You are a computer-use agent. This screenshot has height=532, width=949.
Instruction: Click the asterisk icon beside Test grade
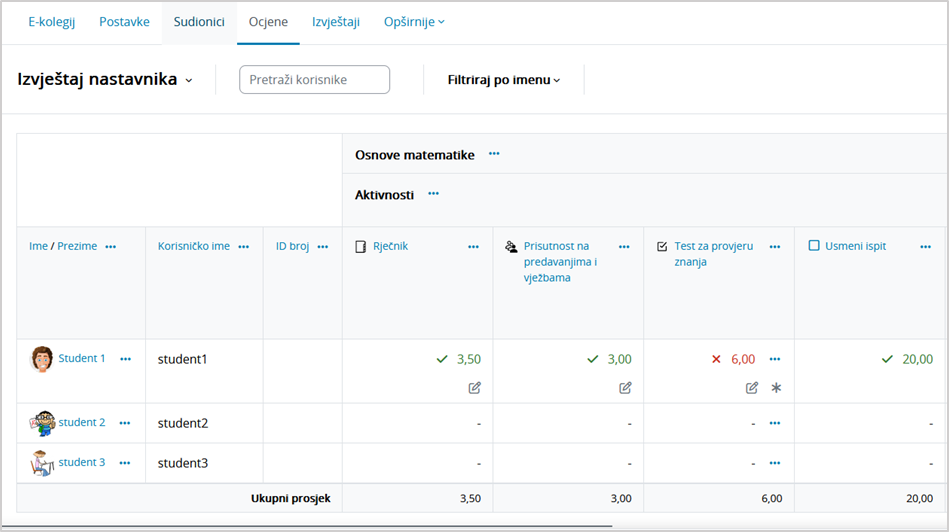click(776, 388)
